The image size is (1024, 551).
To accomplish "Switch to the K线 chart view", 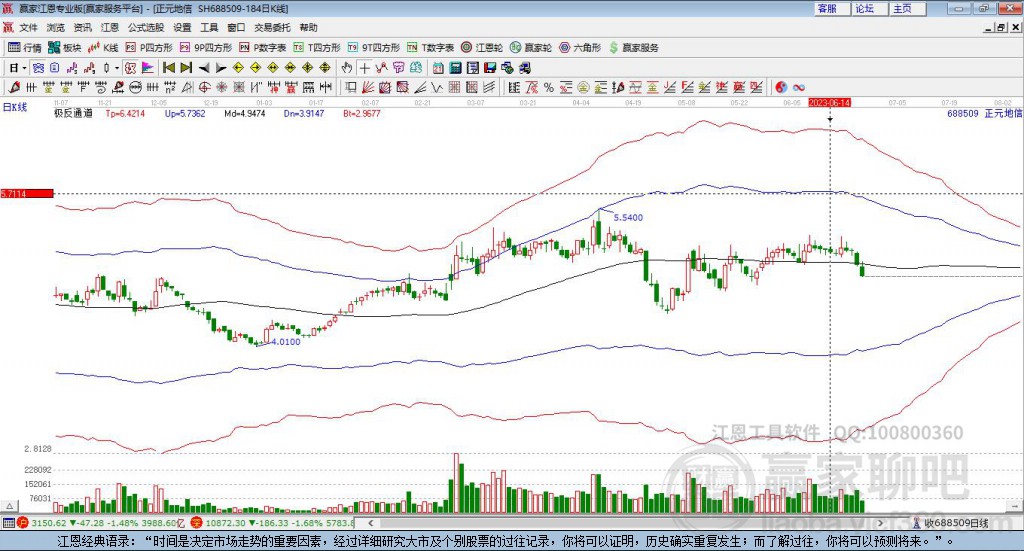I will (x=103, y=48).
